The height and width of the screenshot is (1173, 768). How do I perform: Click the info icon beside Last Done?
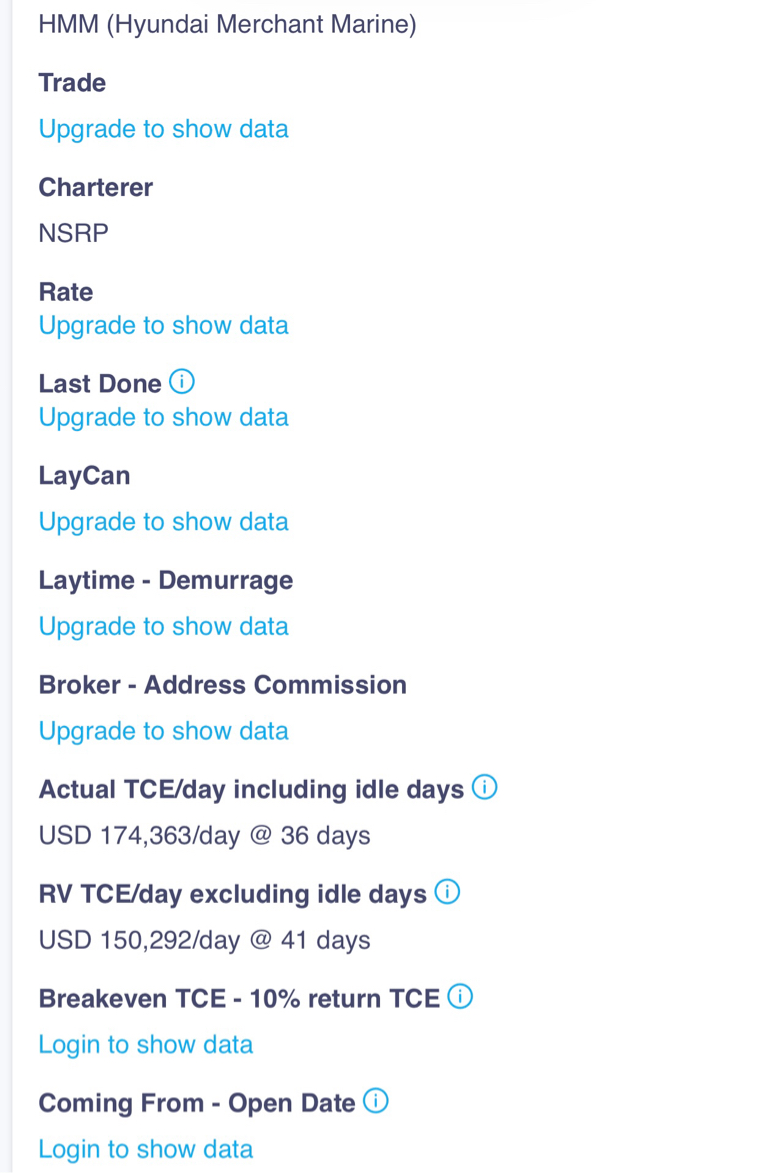click(182, 382)
